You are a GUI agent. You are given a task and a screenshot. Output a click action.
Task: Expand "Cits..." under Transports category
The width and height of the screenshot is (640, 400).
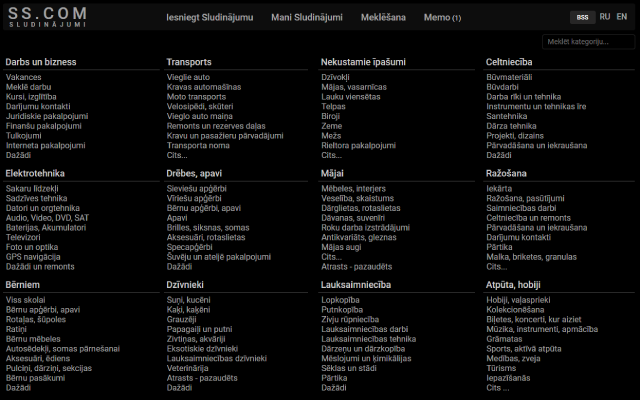click(177, 155)
